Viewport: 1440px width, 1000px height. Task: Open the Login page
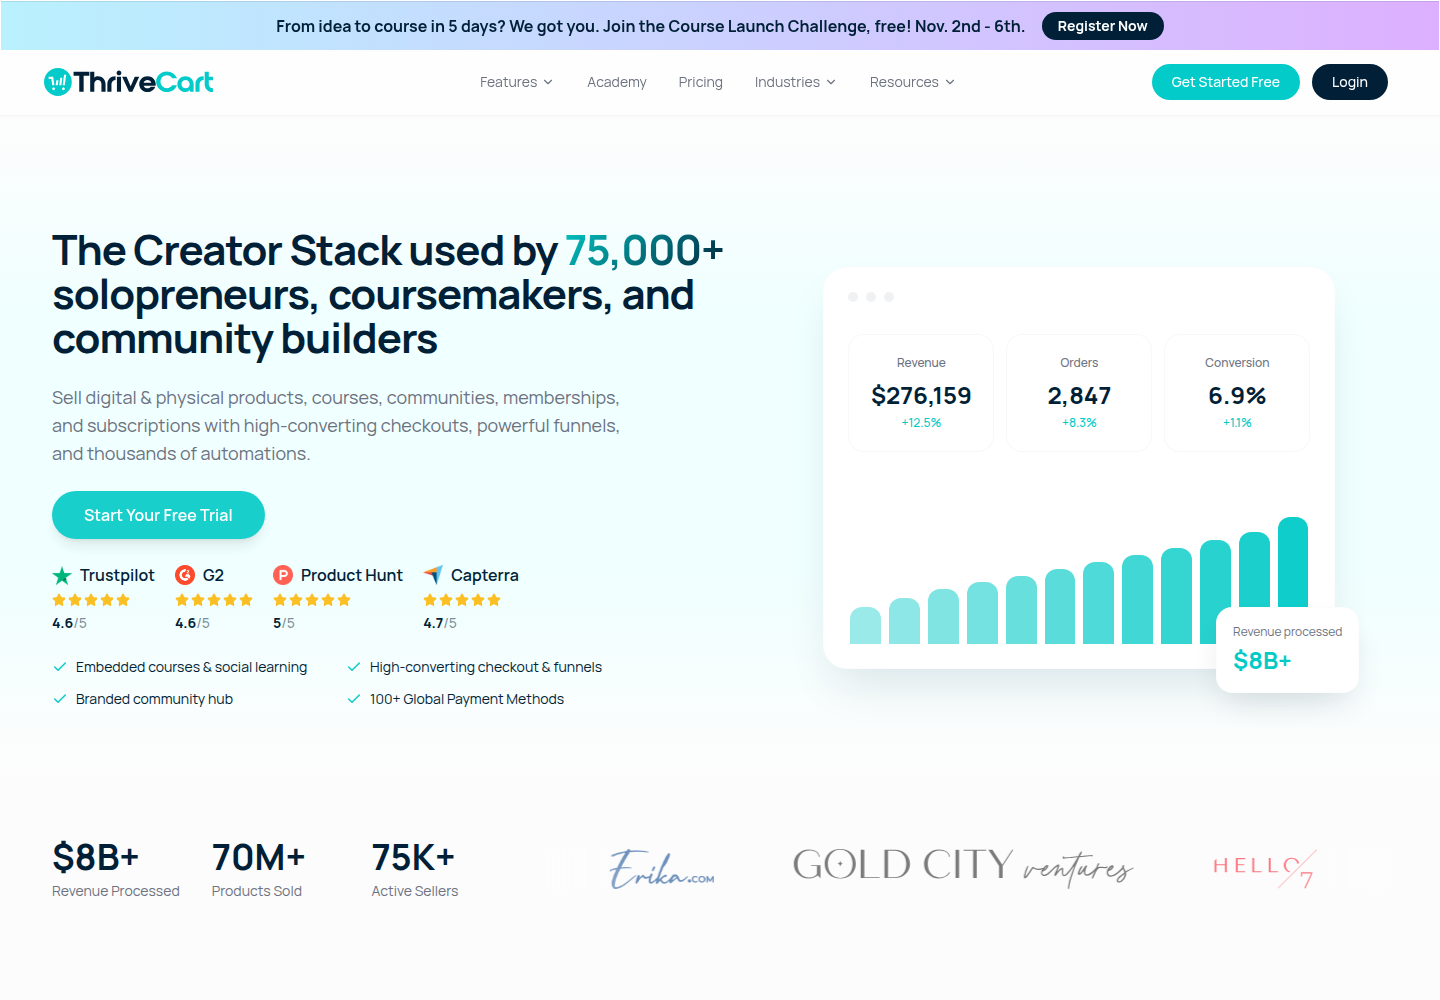(1349, 82)
